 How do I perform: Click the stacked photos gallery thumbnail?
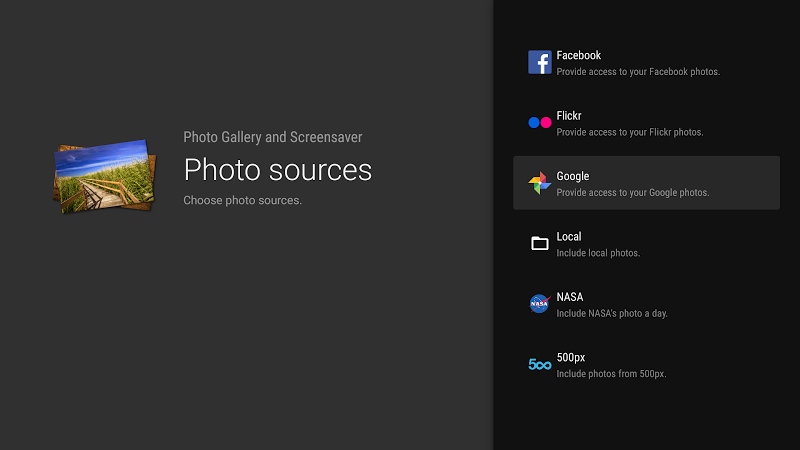point(105,176)
